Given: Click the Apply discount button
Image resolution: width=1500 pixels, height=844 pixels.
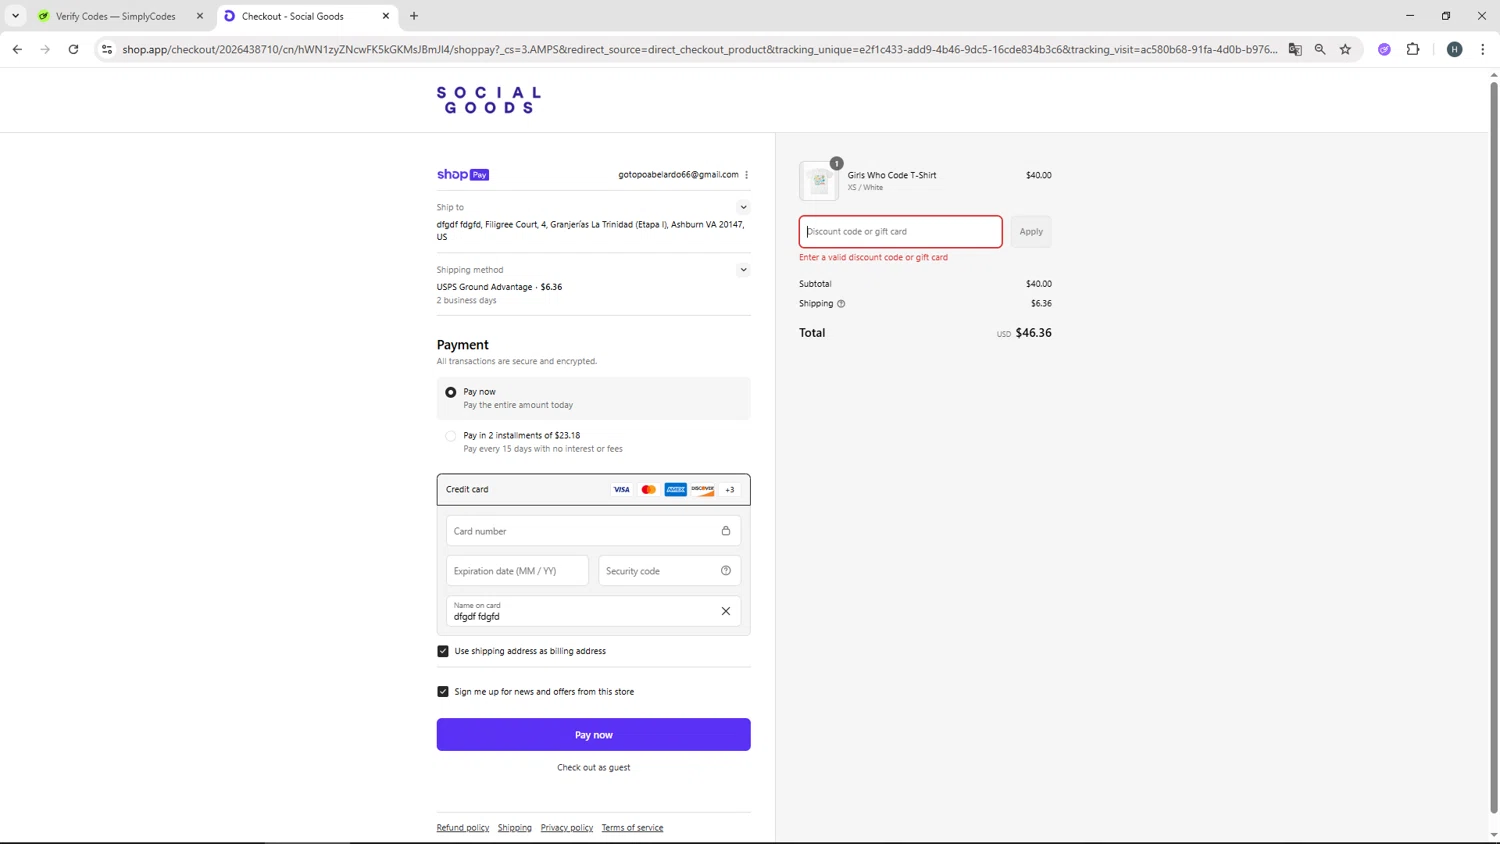Looking at the screenshot, I should 1031,232.
